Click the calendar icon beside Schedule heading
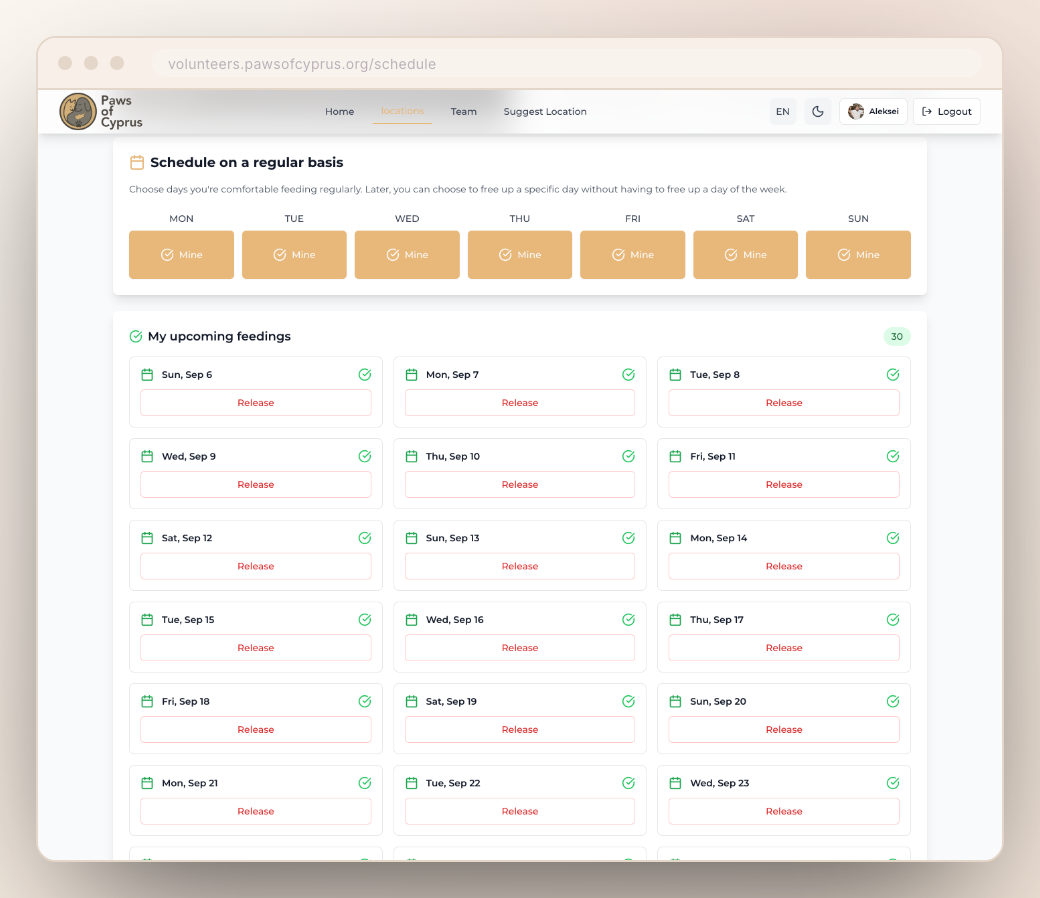The image size is (1040, 898). point(137,162)
